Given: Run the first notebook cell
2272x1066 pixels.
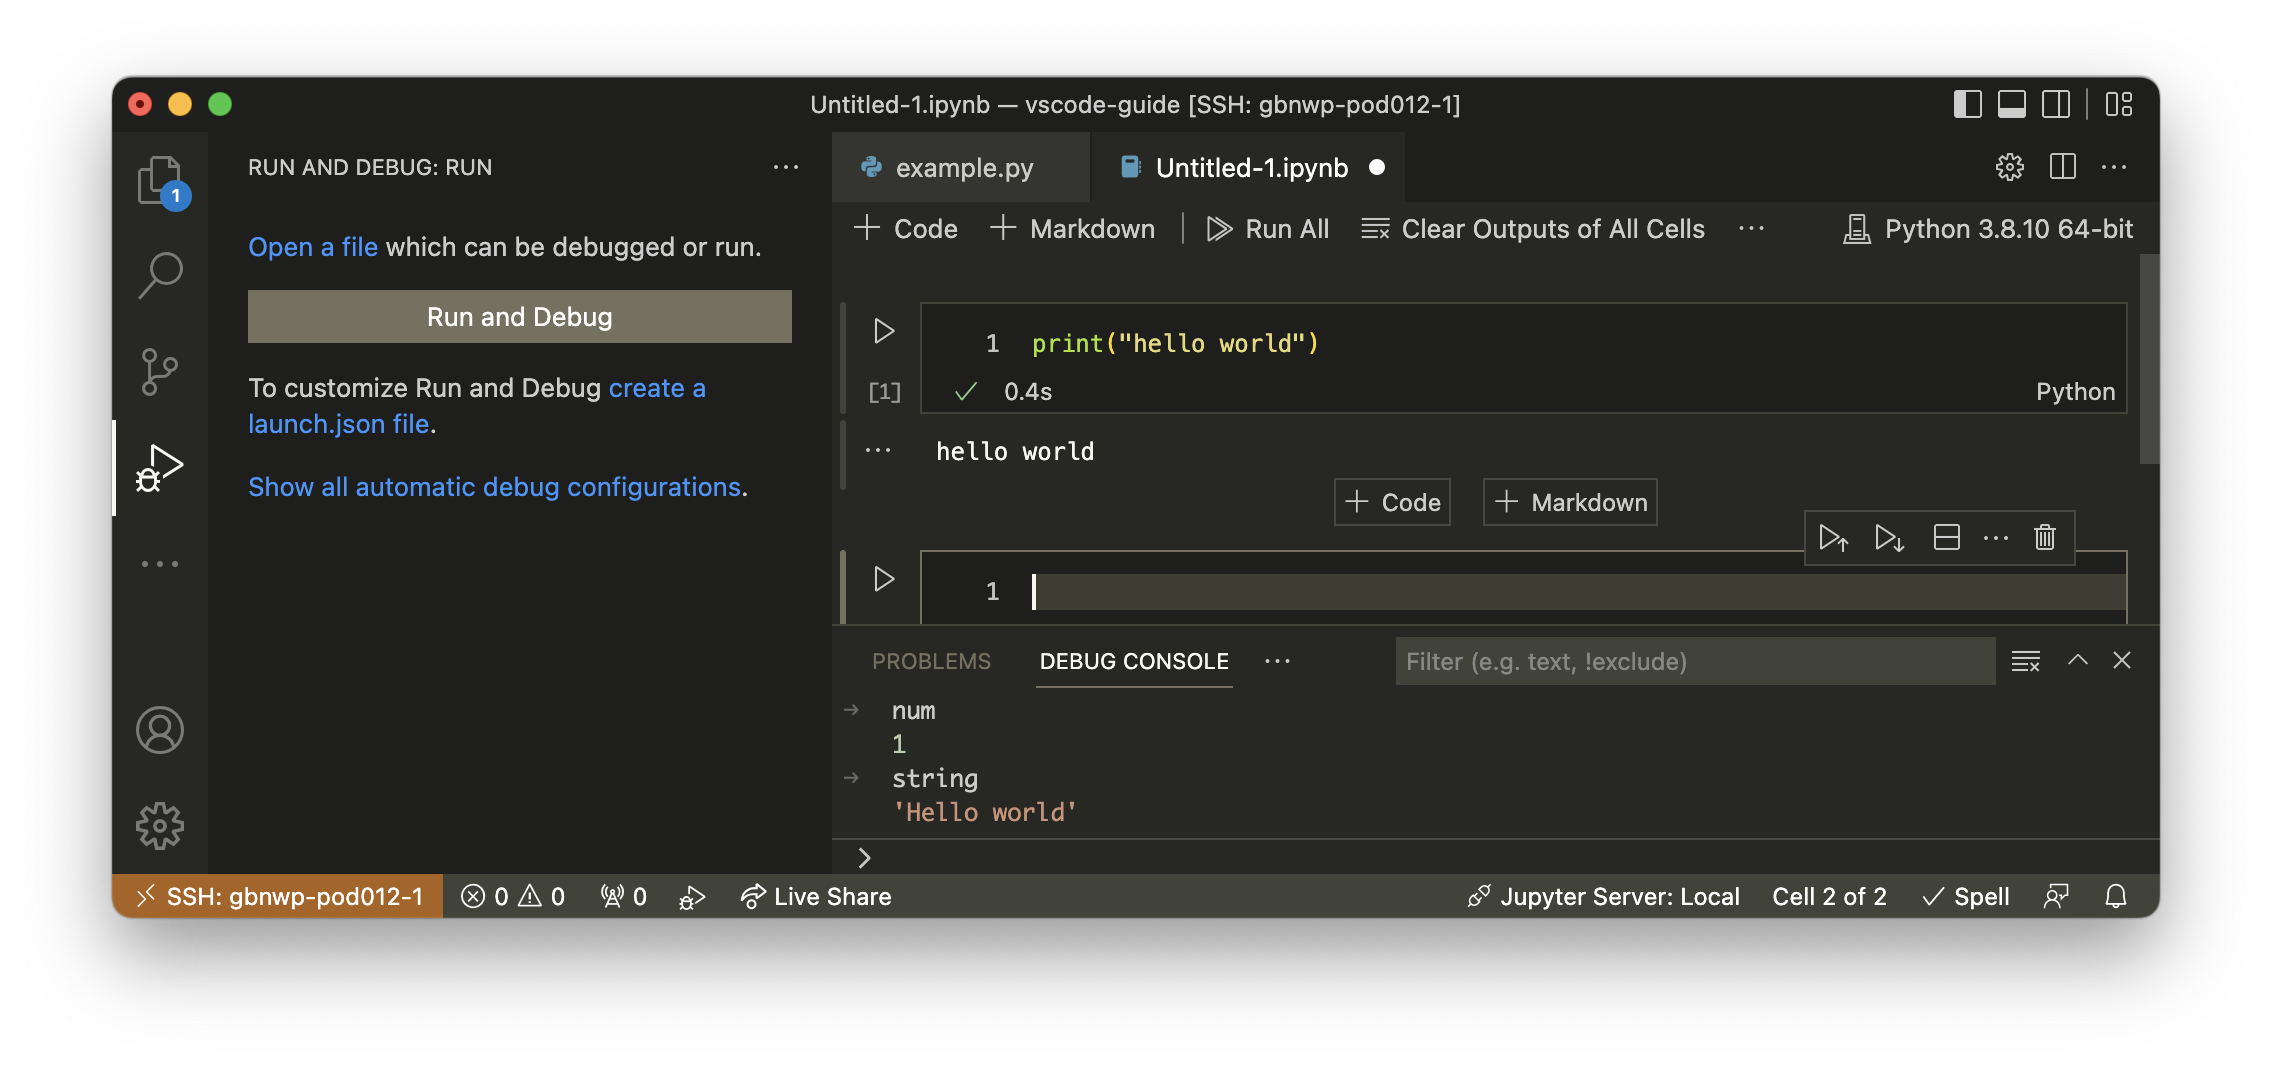Looking at the screenshot, I should pyautogui.click(x=883, y=331).
